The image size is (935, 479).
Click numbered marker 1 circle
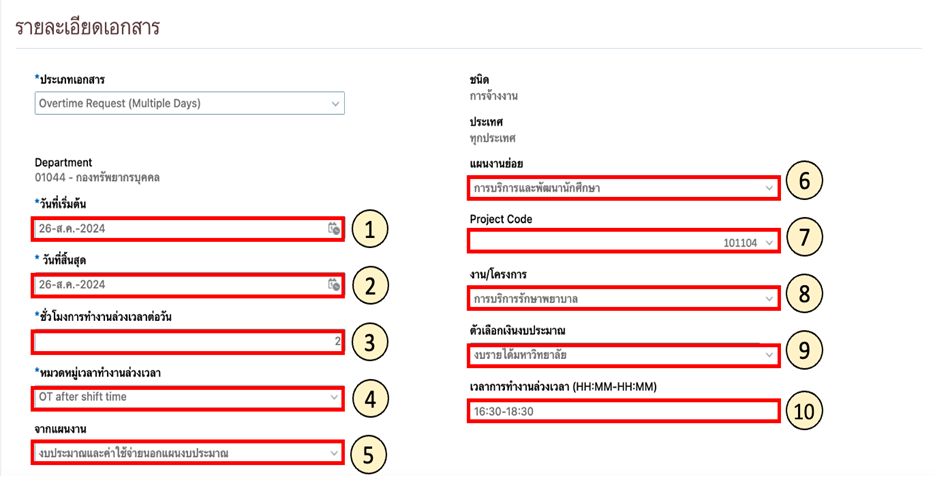369,231
